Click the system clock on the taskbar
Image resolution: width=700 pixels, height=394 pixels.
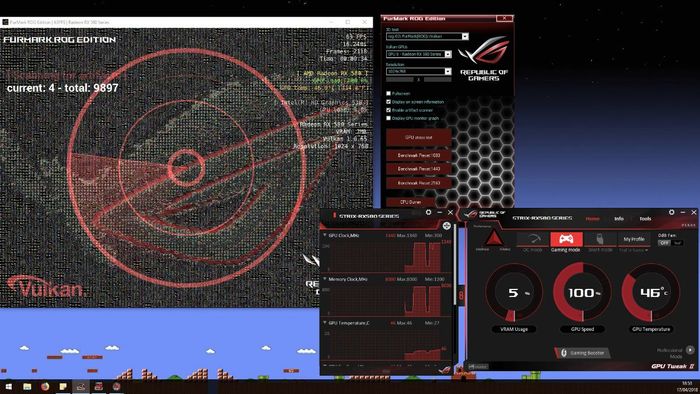pos(688,386)
